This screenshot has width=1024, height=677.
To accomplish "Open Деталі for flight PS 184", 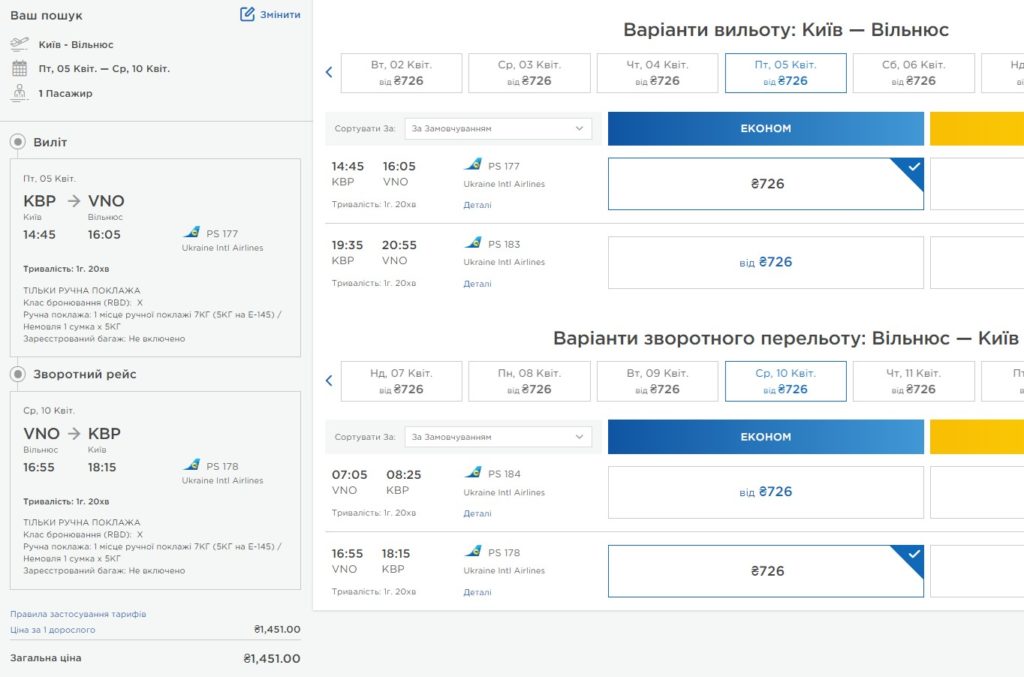I will tap(477, 514).
